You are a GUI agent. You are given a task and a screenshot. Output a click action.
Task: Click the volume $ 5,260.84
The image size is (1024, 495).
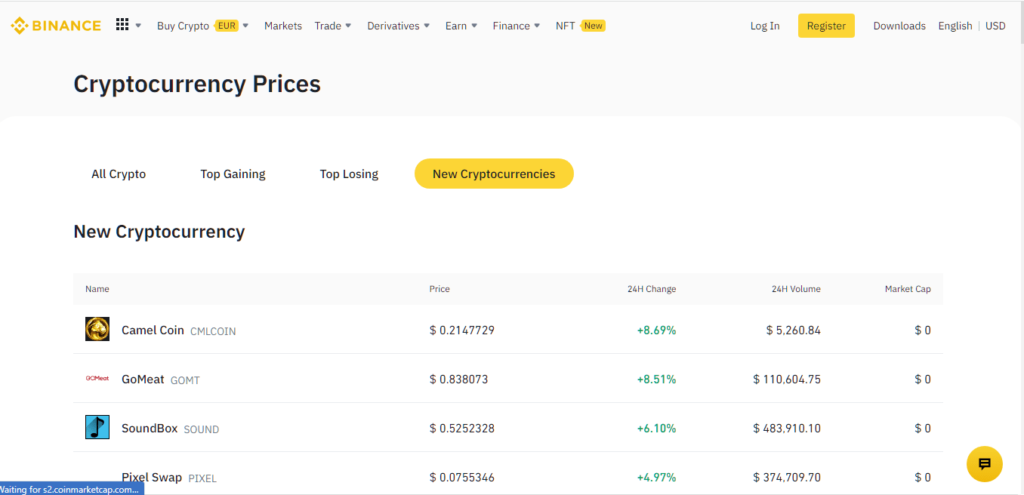click(x=793, y=330)
